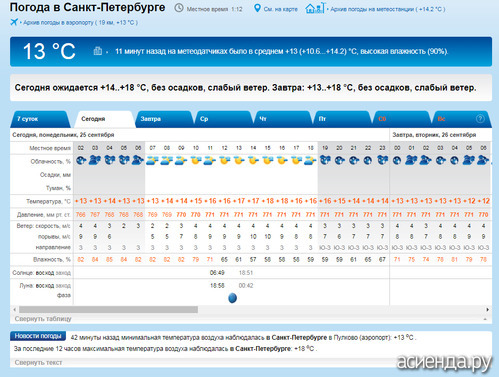Switch to the Завтра tab
The height and width of the screenshot is (377, 499).
tap(164, 119)
